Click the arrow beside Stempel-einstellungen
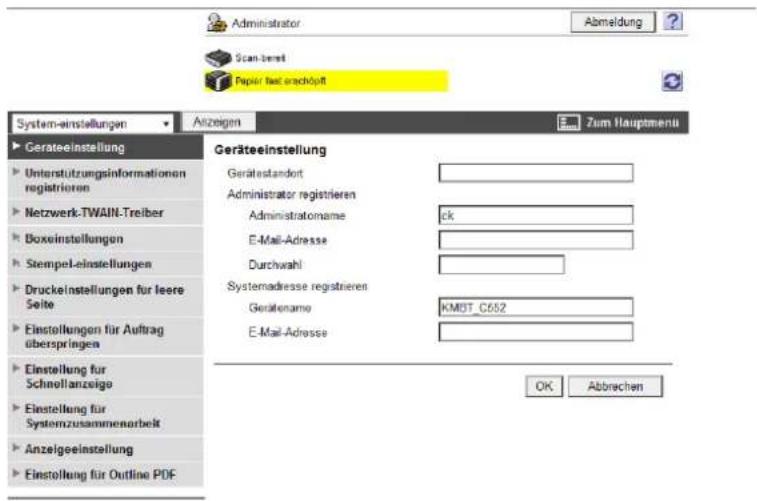757x501 pixels. [x=16, y=263]
